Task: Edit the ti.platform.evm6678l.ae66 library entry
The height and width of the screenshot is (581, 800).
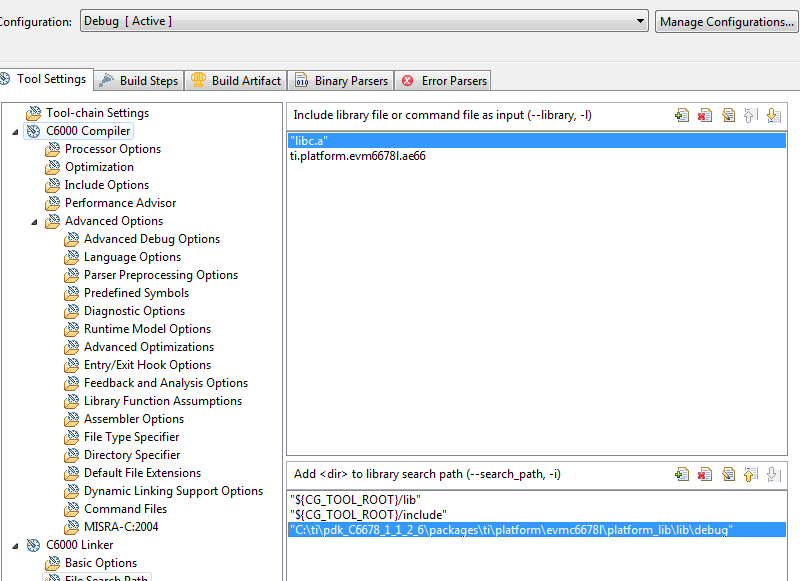Action: pos(727,114)
